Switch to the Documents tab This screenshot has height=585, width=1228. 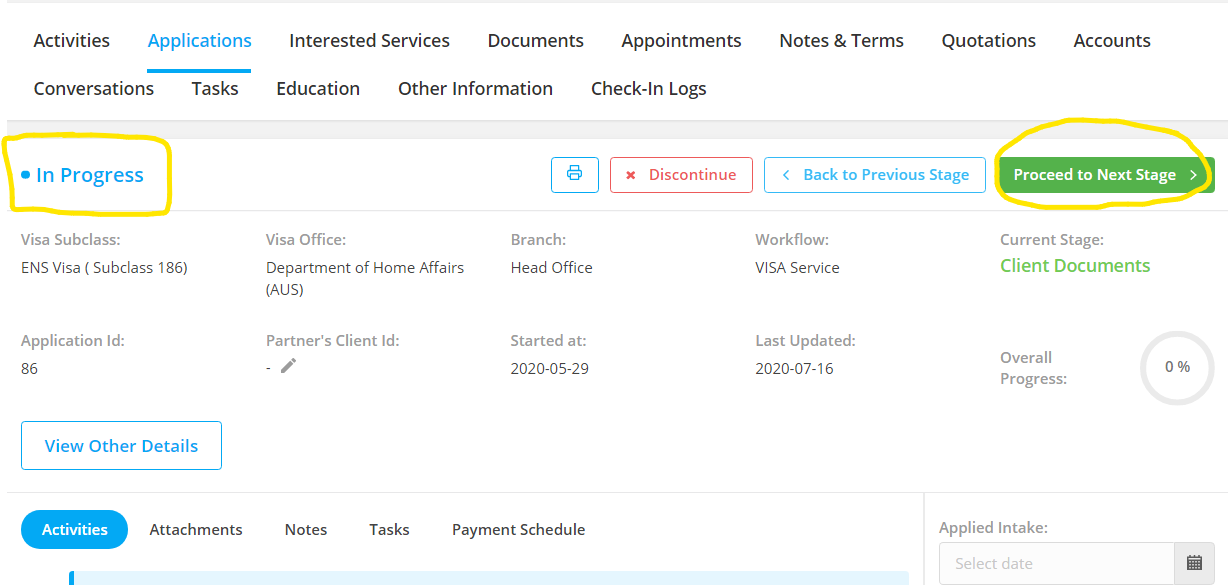click(535, 40)
